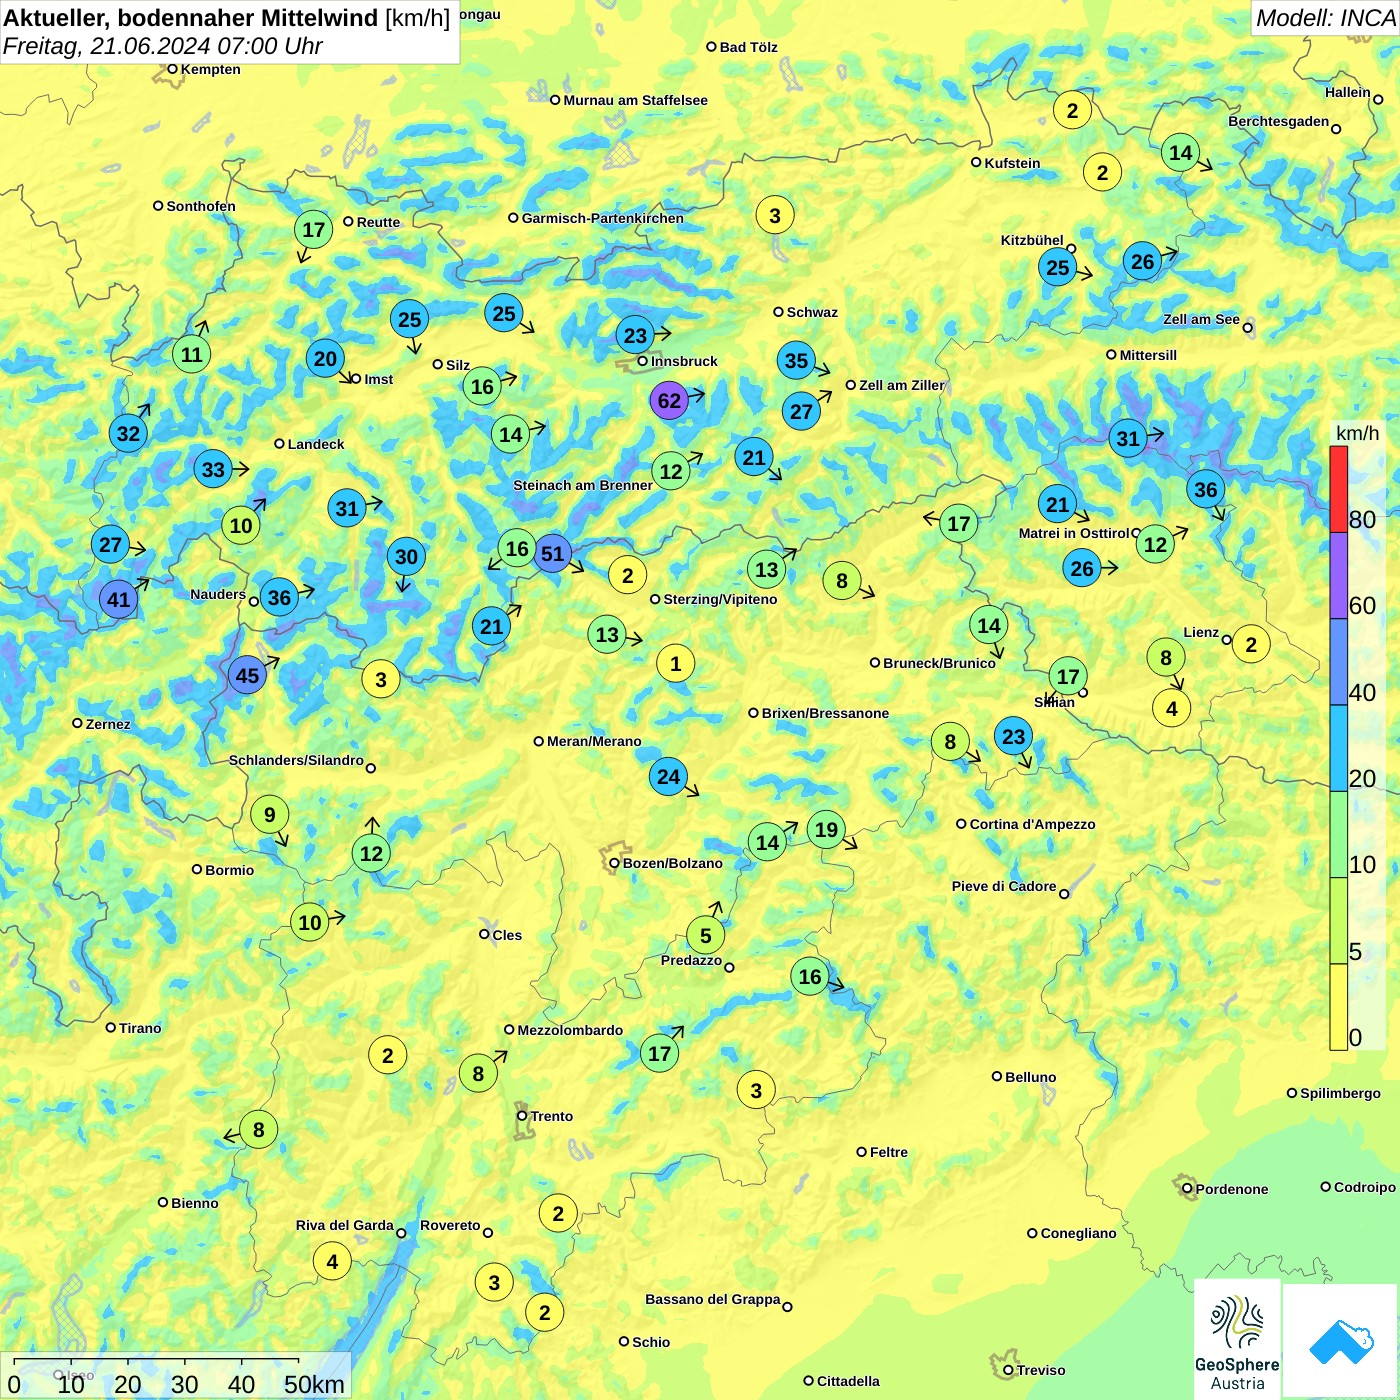The width and height of the screenshot is (1400, 1400).
Task: Click the Garmisch-Partenkirchen label
Action: point(603,218)
